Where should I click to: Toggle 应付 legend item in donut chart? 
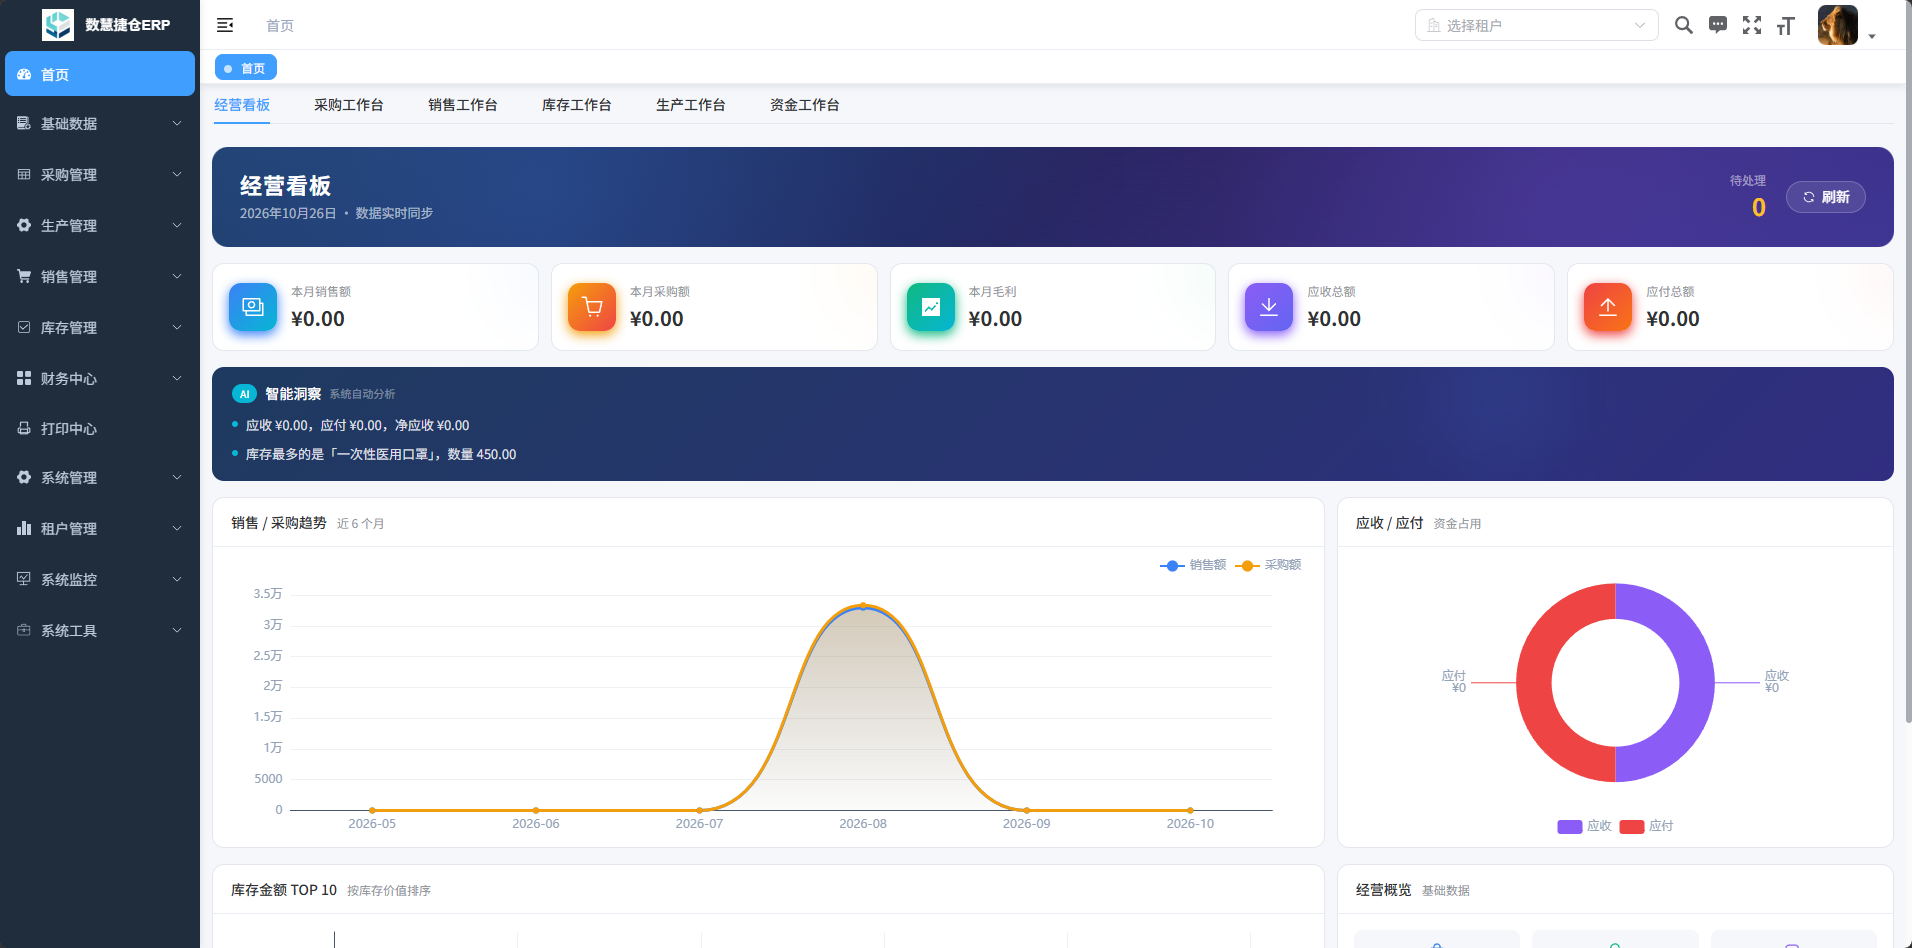[x=1646, y=826]
